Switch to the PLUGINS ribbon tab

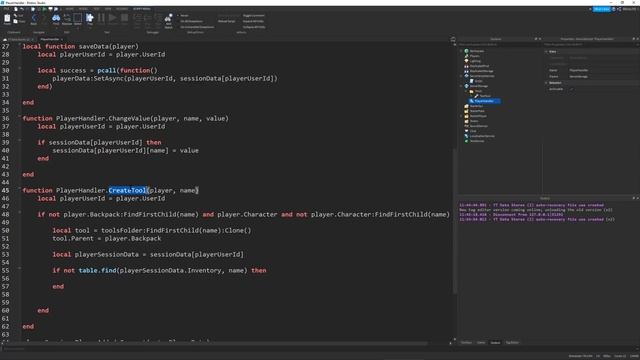[122, 9]
